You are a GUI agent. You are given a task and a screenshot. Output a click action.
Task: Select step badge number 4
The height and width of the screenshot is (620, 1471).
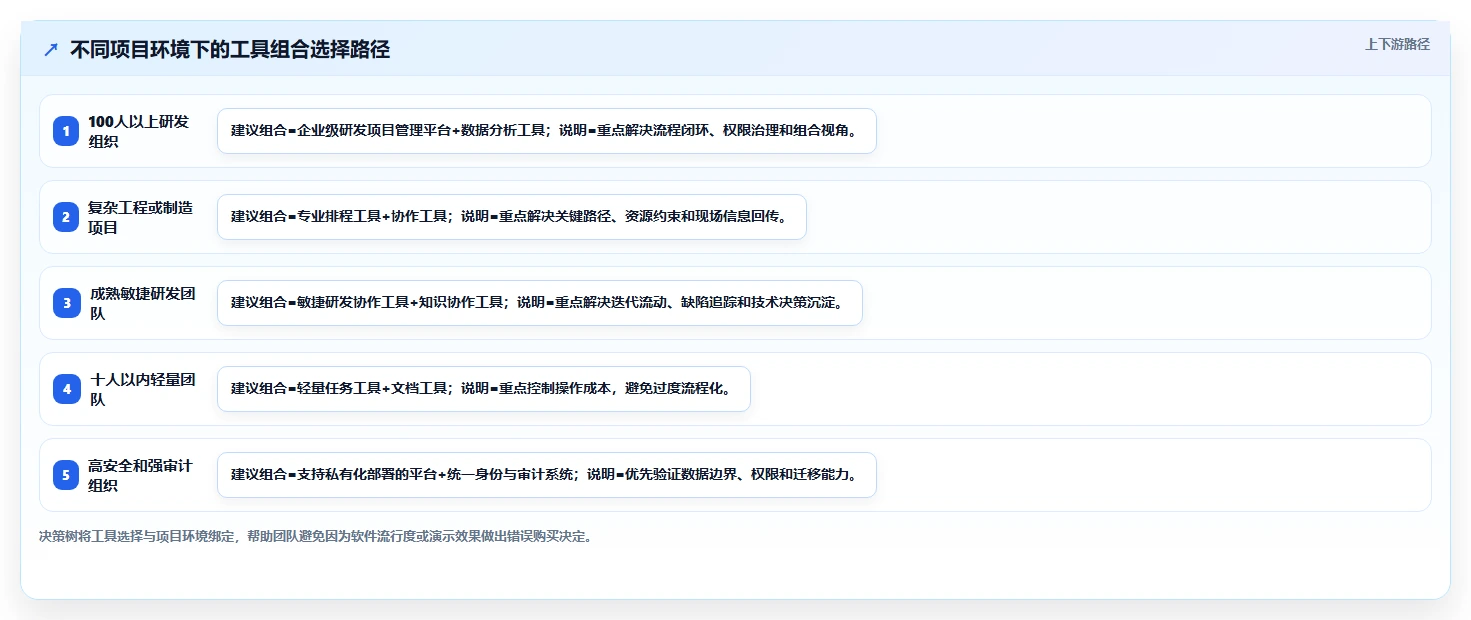(66, 389)
